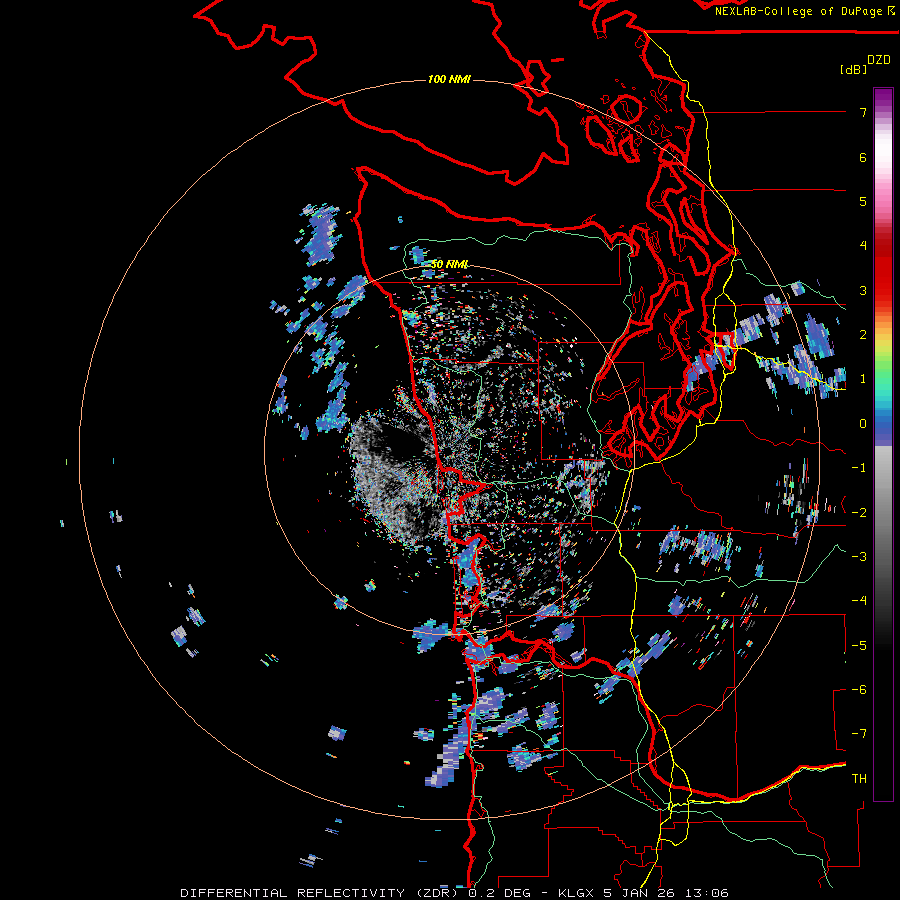Click the [dB] unit label

853,69
